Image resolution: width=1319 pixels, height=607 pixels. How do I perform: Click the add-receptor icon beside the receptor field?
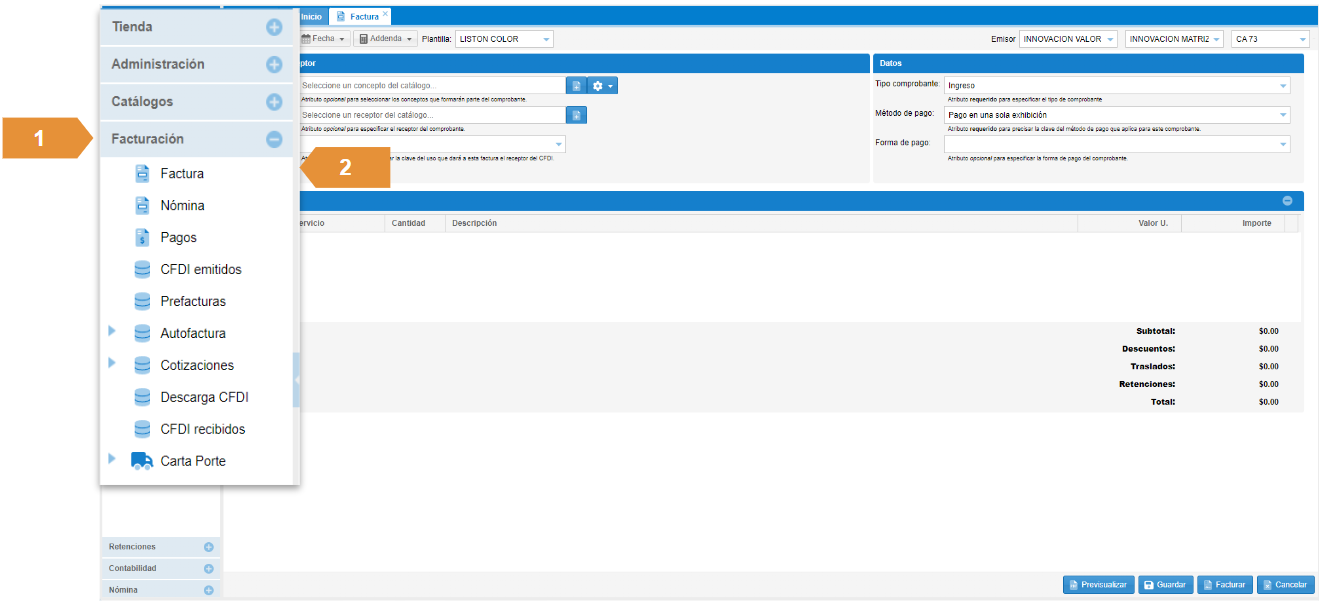click(x=576, y=115)
